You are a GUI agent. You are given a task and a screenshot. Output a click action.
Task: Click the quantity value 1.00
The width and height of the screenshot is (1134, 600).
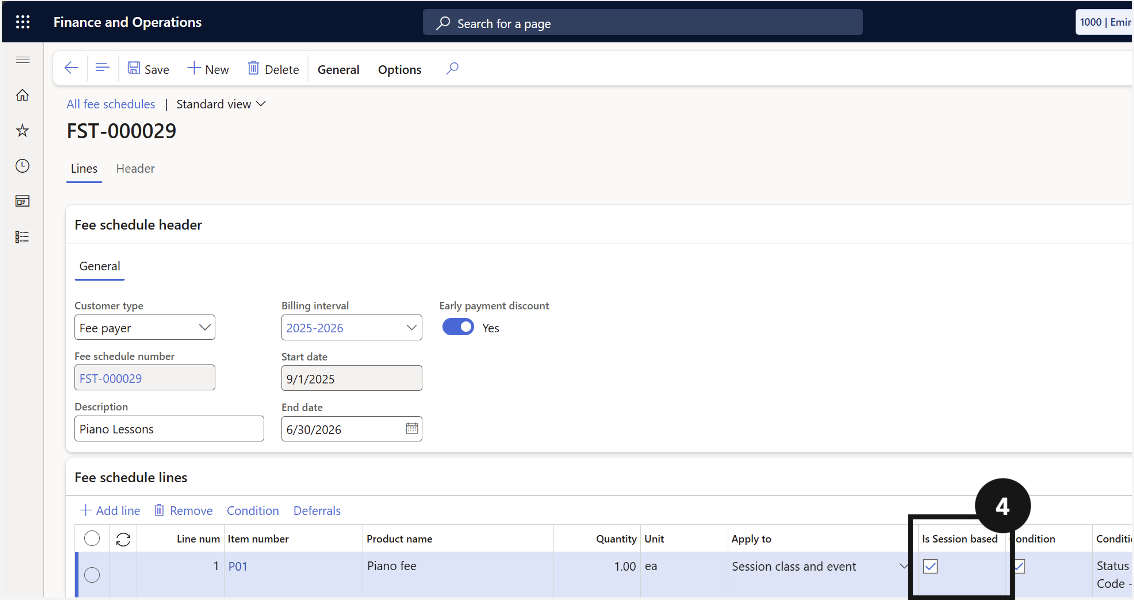624,566
